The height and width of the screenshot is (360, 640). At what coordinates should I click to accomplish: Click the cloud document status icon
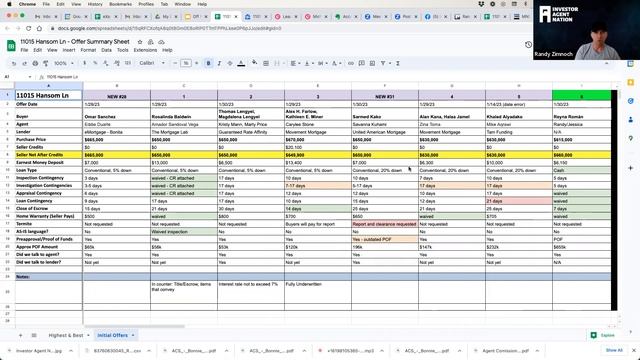click(x=161, y=42)
